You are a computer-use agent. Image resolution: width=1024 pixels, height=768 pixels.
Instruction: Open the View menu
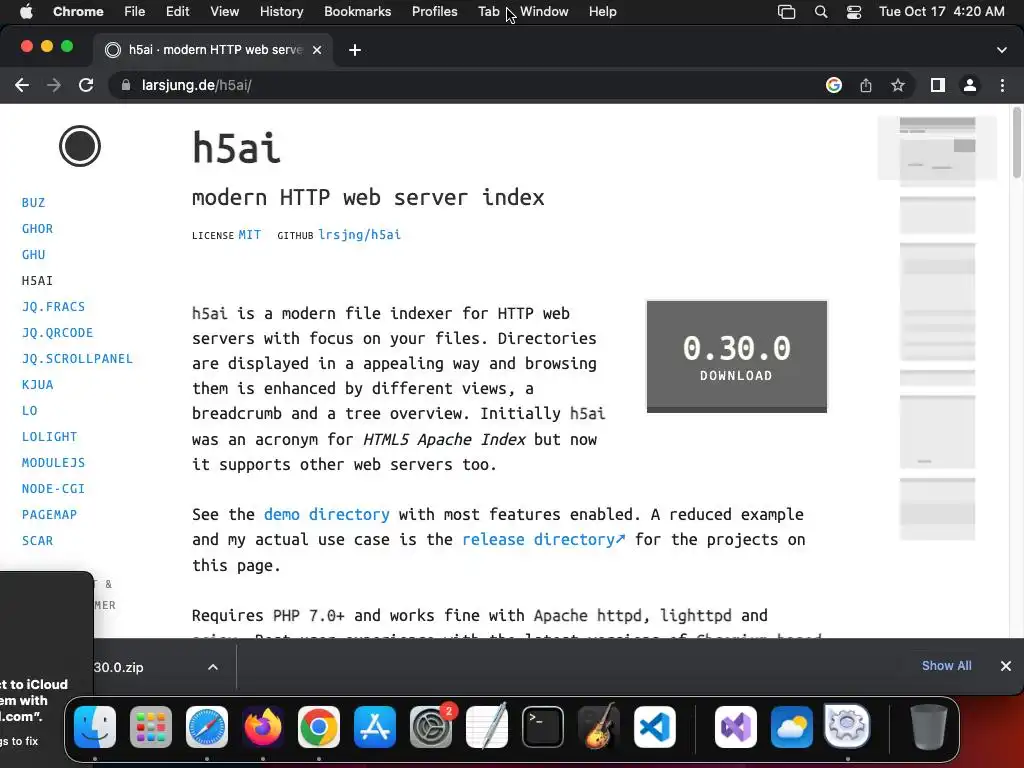point(225,12)
